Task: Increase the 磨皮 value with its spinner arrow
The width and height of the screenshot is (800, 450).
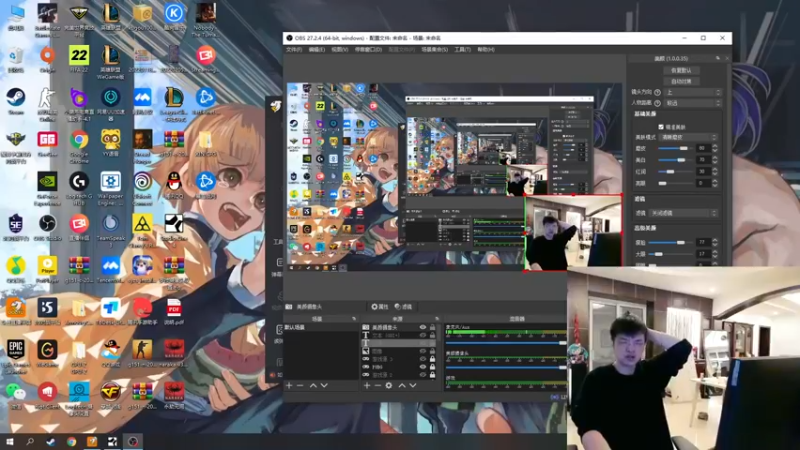Action: (715, 146)
